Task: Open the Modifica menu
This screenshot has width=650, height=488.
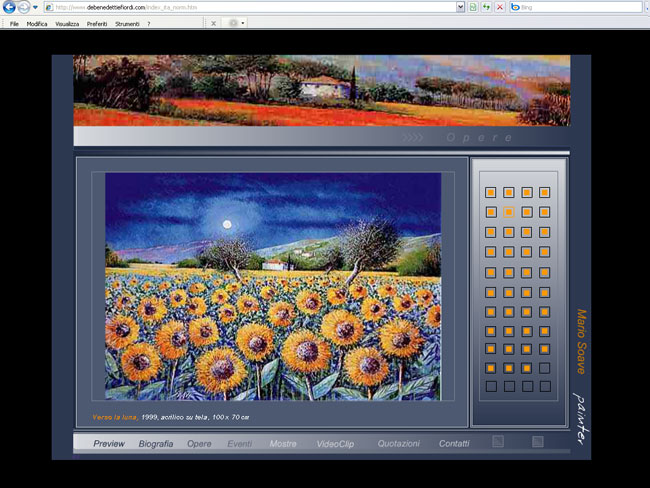Action: tap(37, 24)
